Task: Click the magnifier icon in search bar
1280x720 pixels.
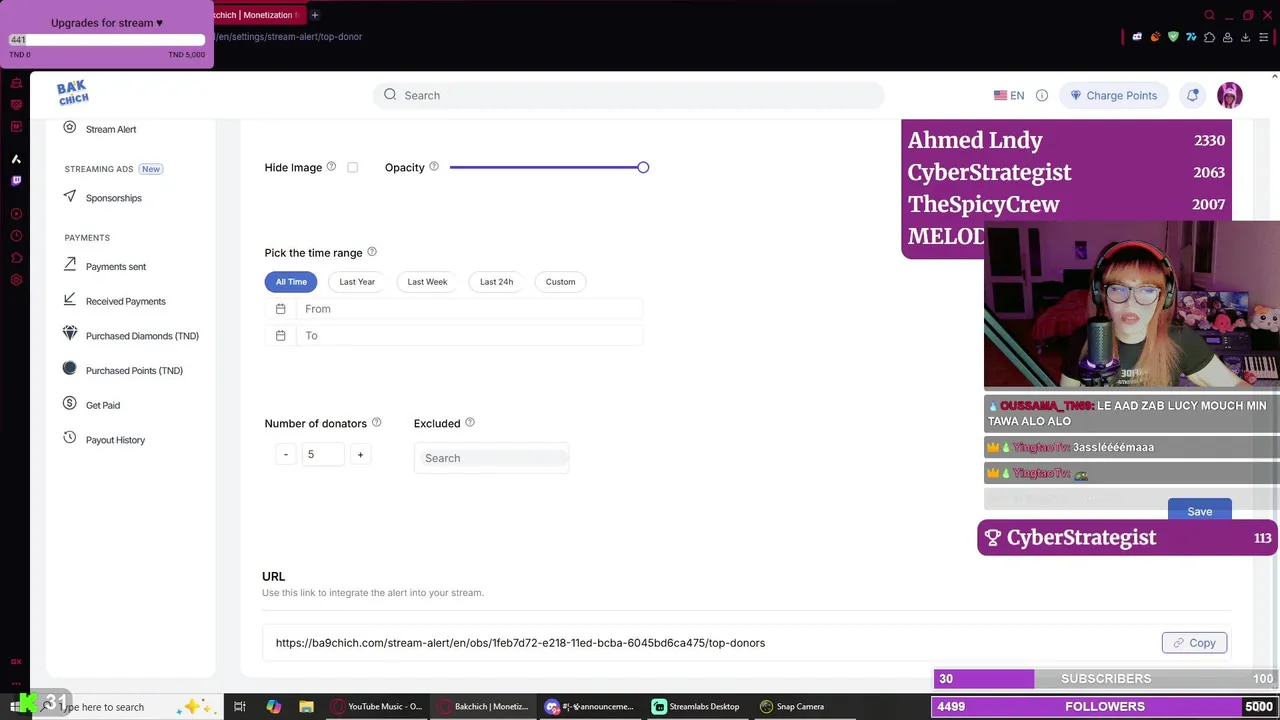Action: 390,95
